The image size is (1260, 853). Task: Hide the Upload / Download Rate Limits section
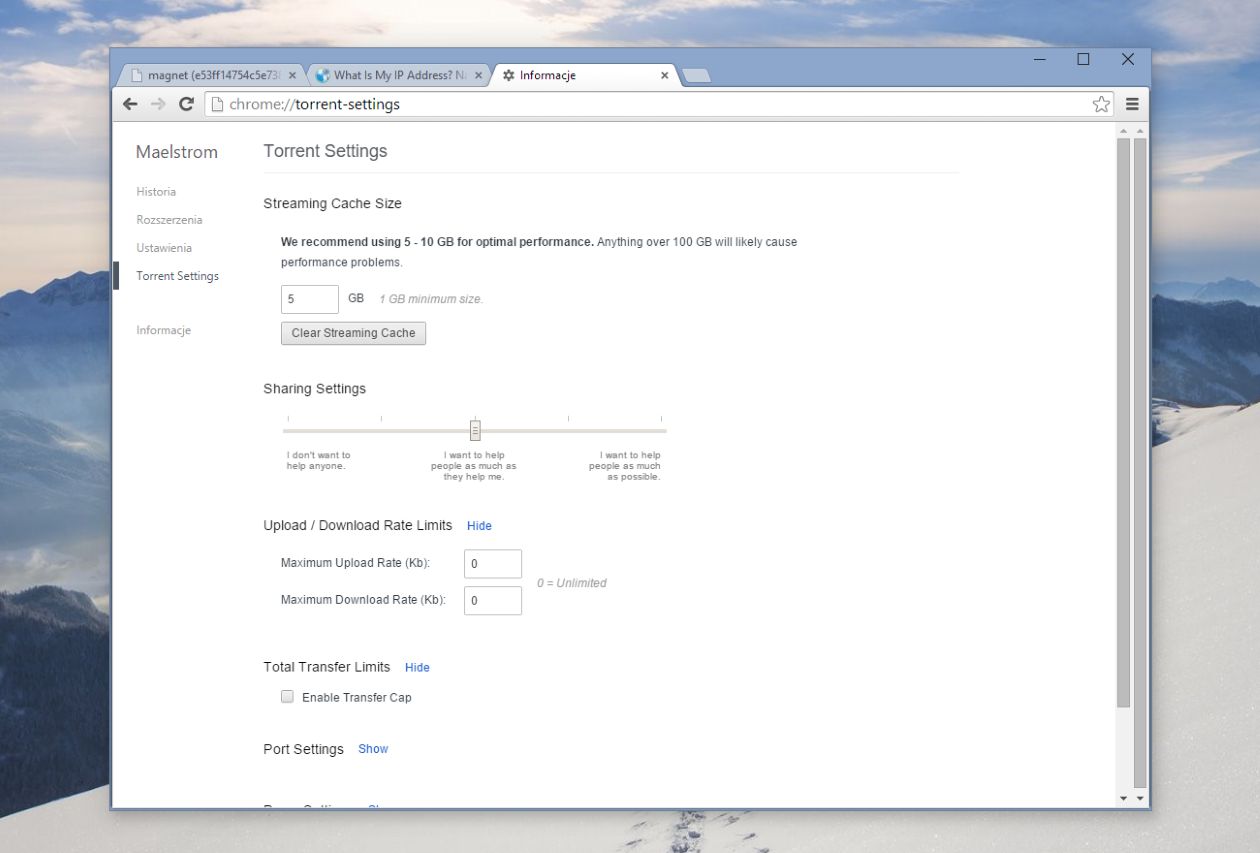[x=479, y=526]
